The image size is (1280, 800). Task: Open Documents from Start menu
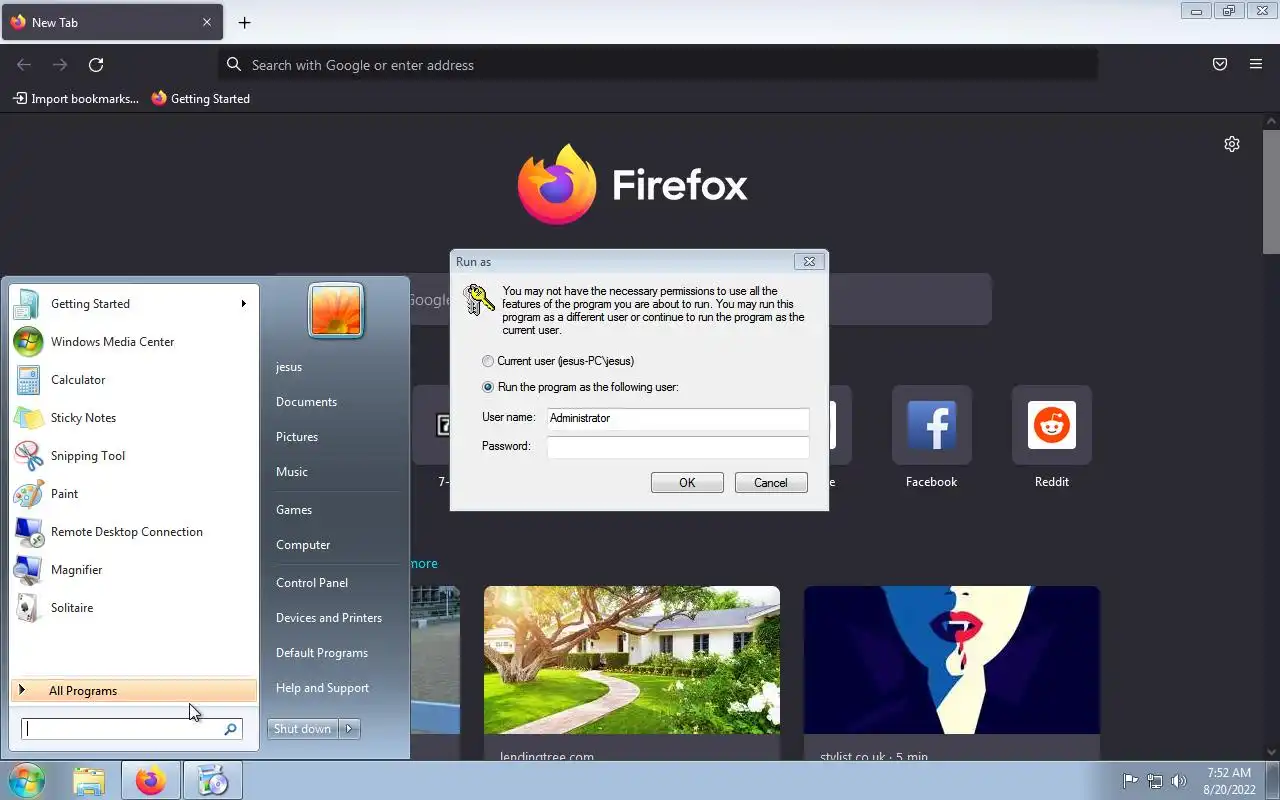(306, 402)
